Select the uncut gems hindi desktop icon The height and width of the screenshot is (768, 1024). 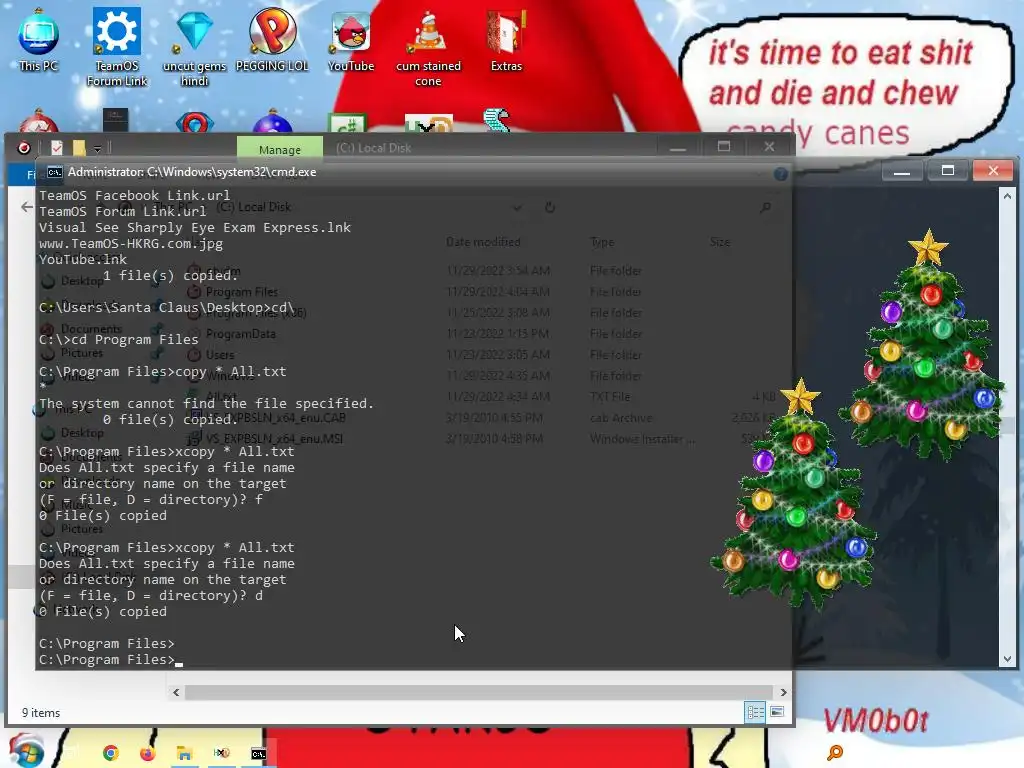(195, 46)
